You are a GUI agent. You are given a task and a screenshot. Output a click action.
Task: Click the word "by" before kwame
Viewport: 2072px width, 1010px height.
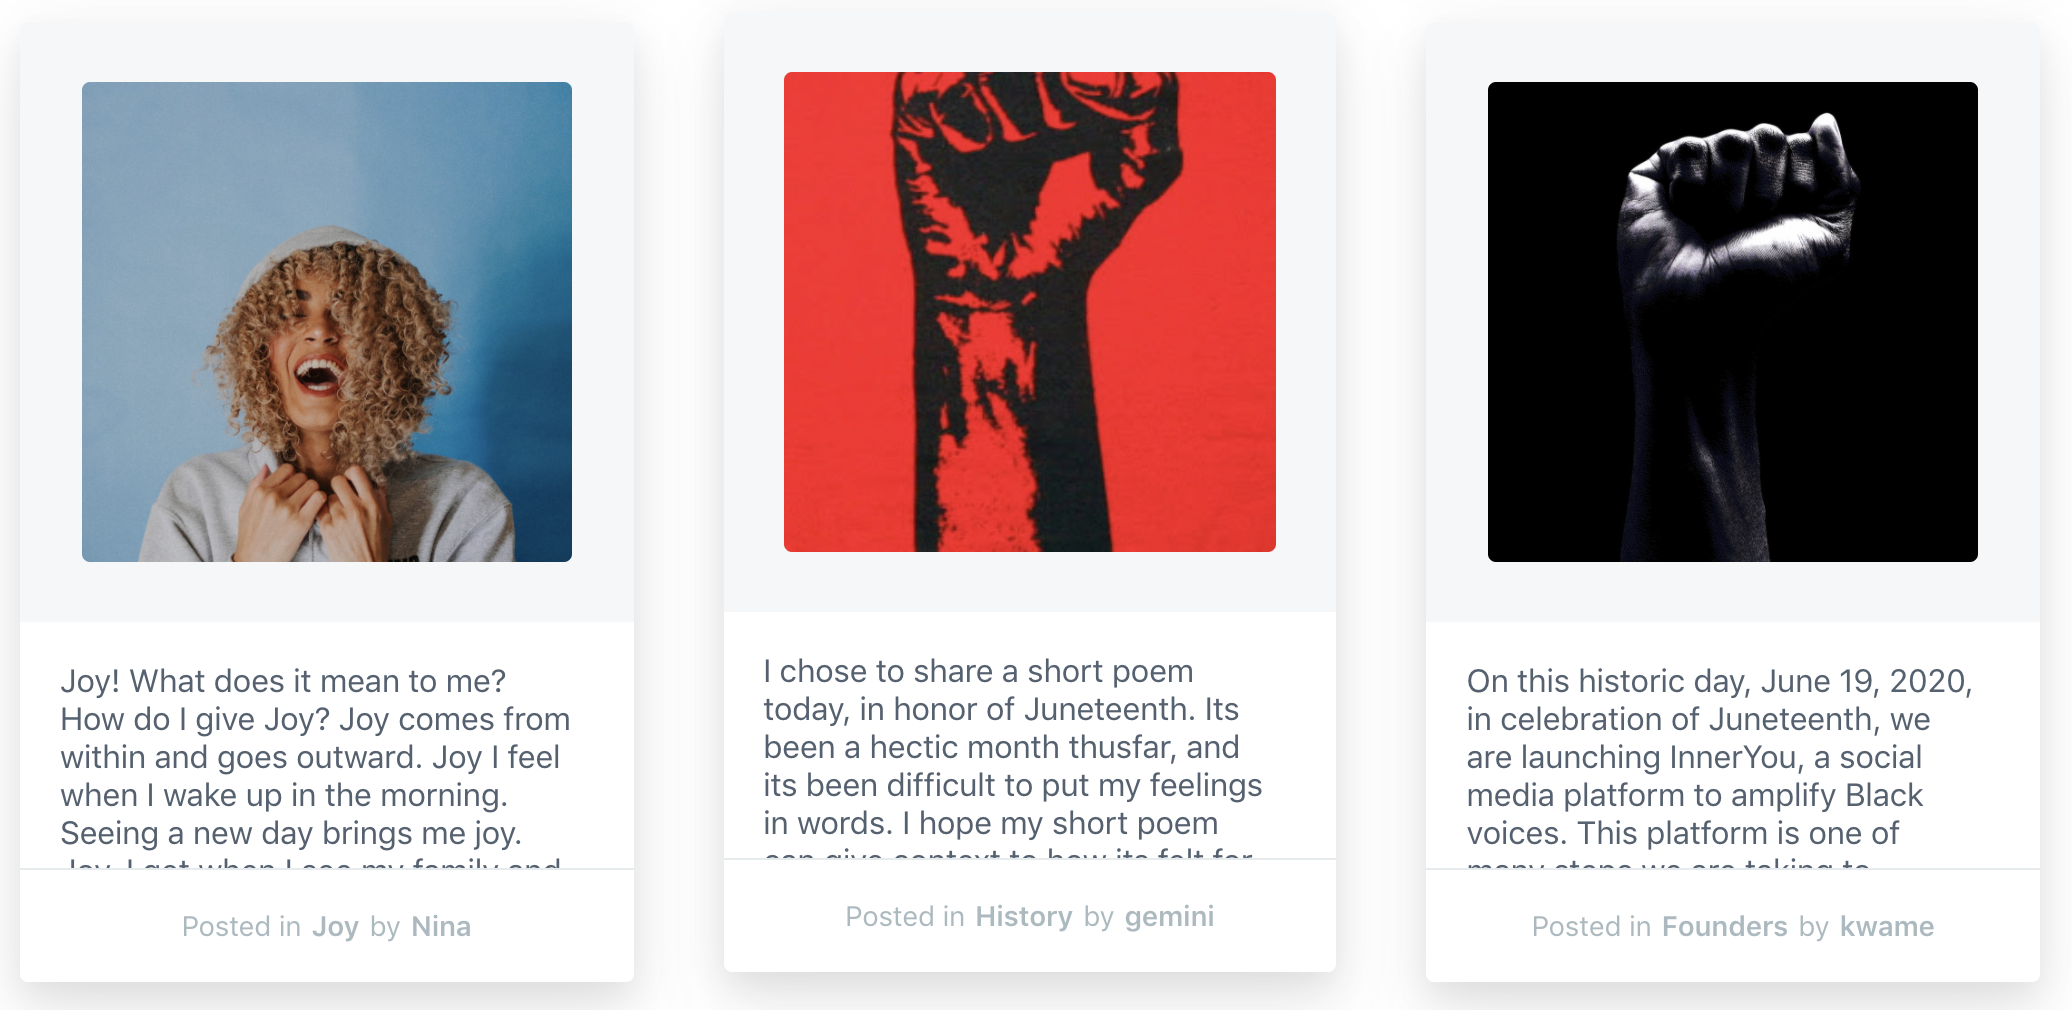pyautogui.click(x=1813, y=927)
